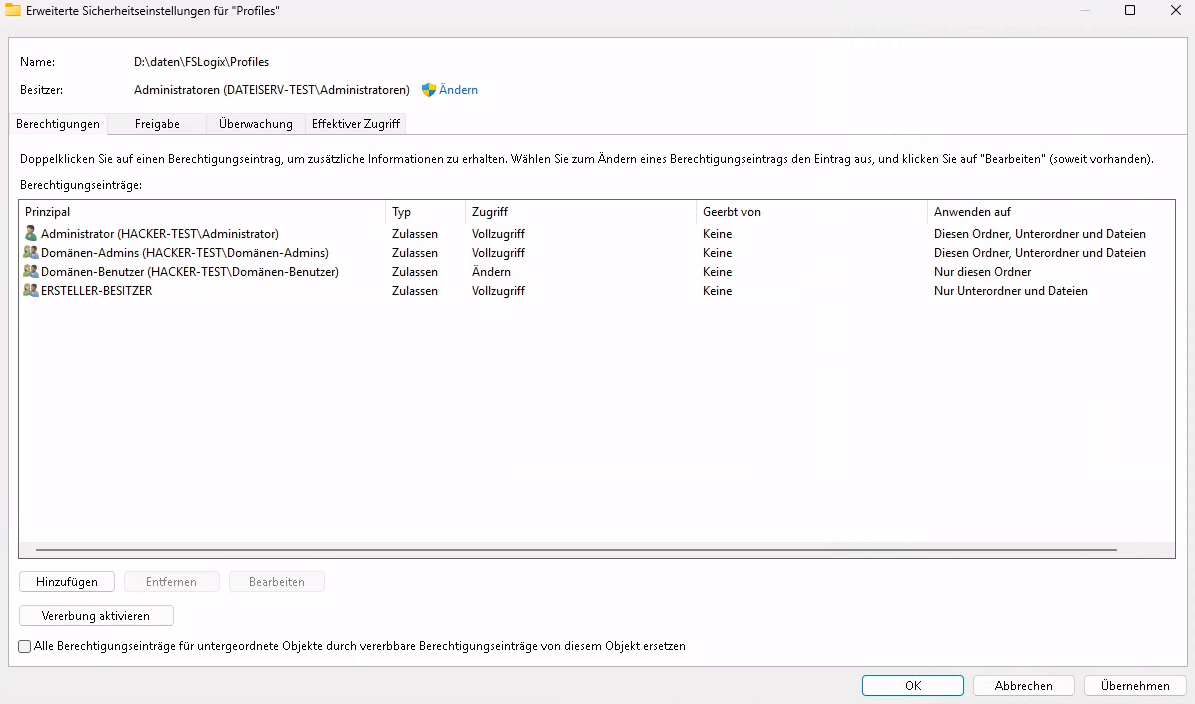Maximize the security settings window
The width and height of the screenshot is (1195, 704).
(1130, 11)
